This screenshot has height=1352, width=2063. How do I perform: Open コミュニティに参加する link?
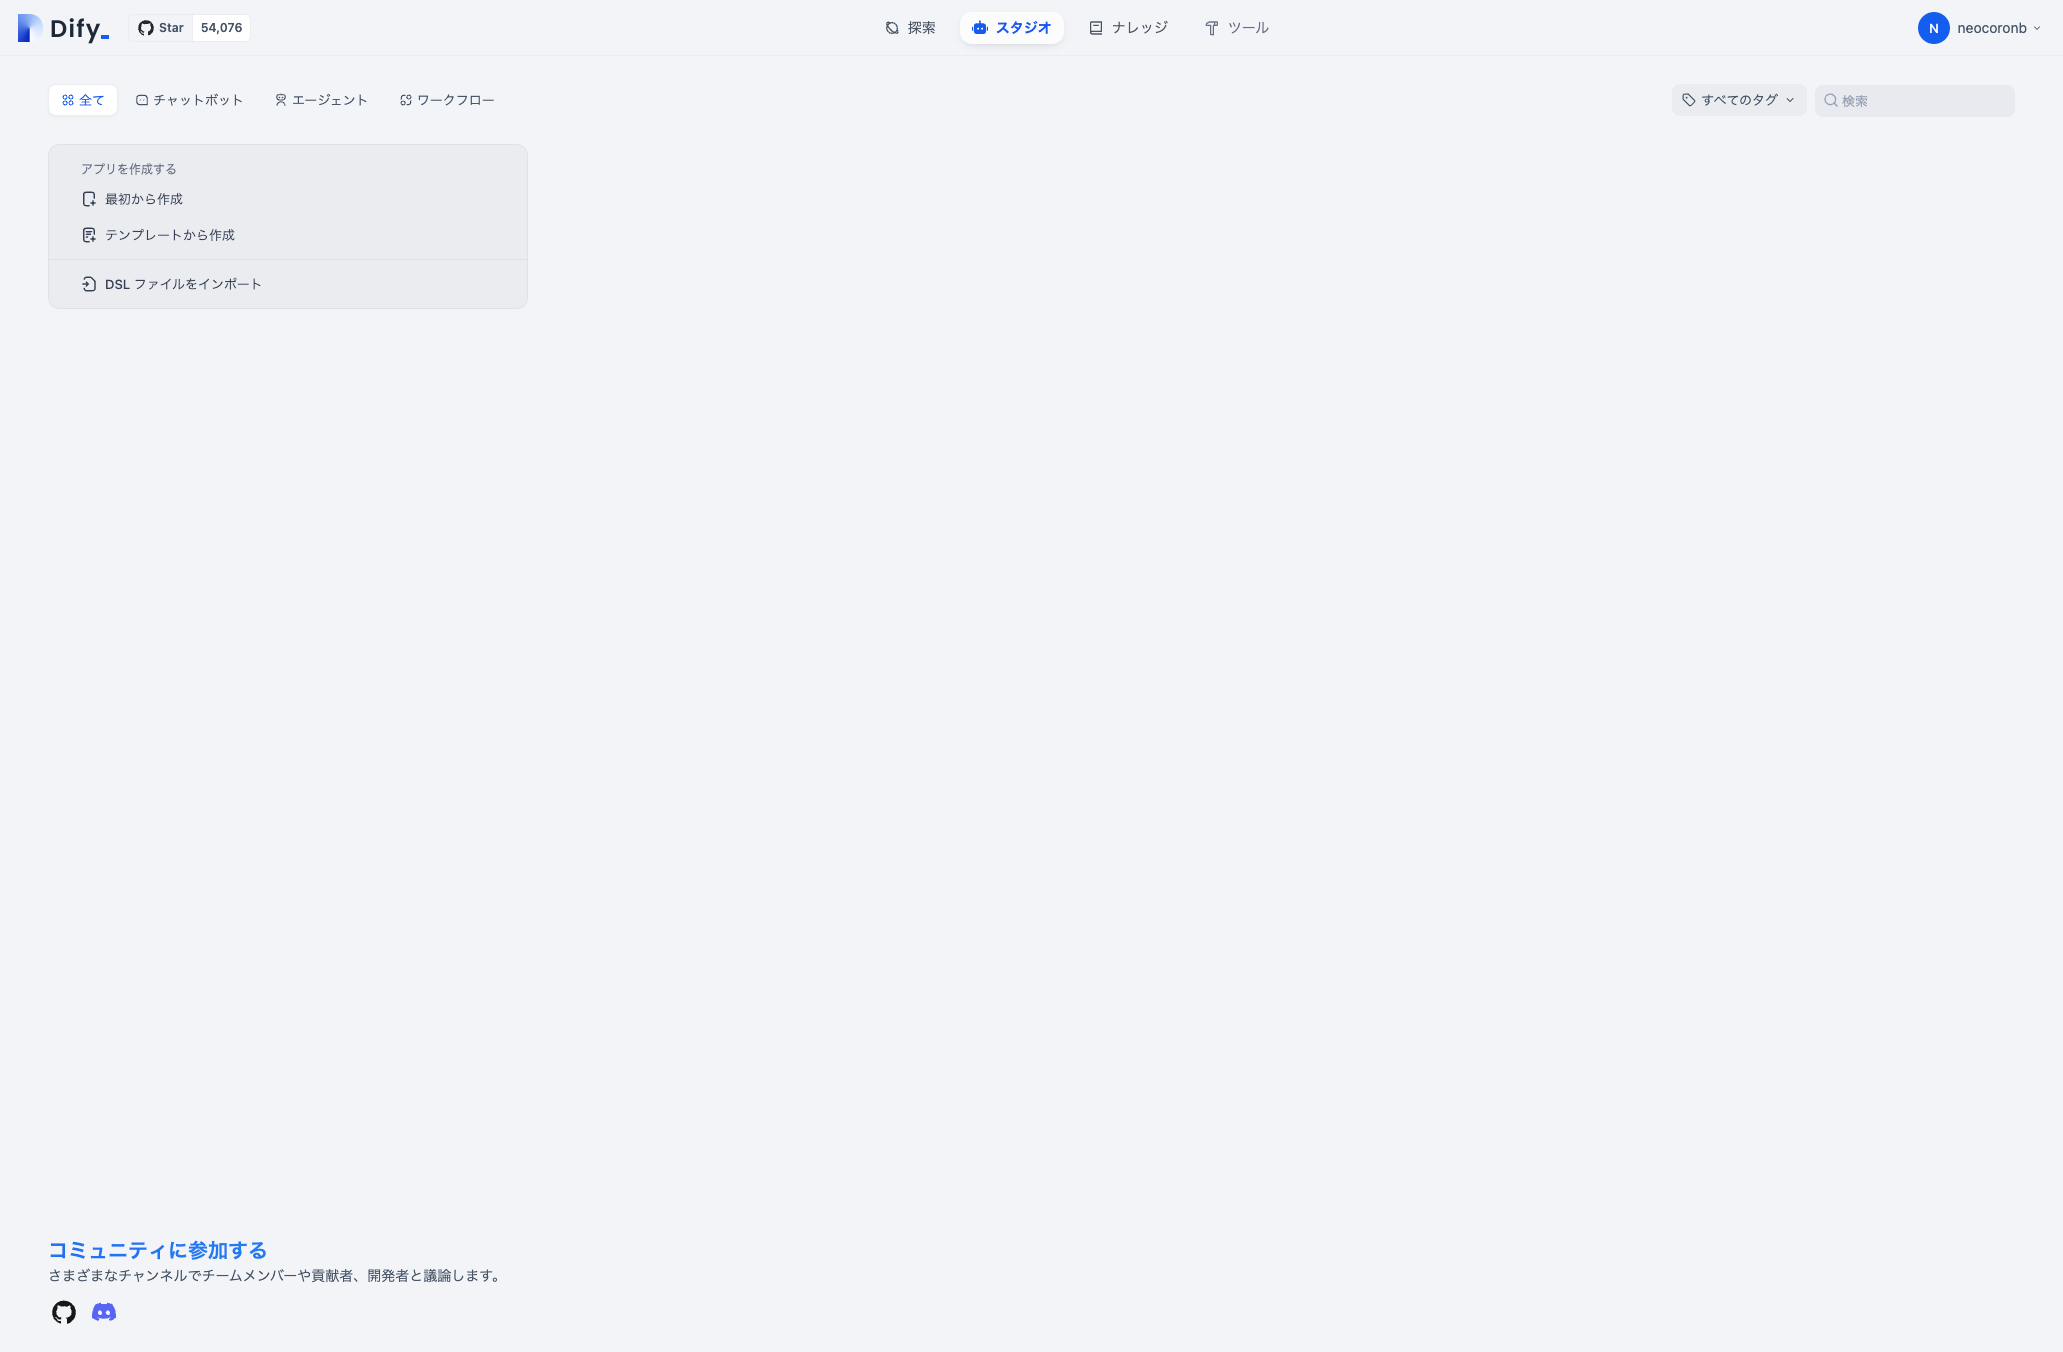click(157, 1250)
